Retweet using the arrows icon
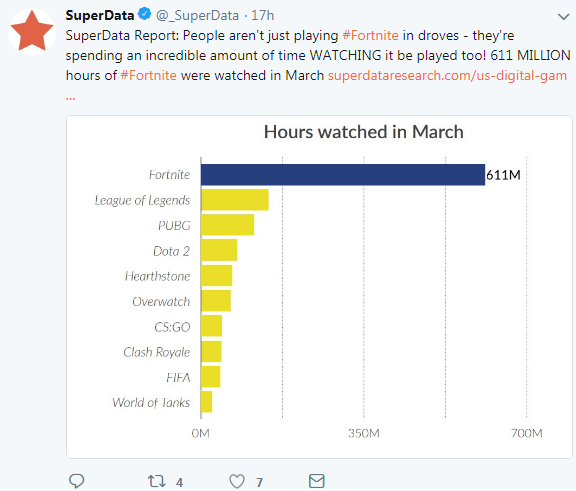576x491 pixels. coord(156,481)
